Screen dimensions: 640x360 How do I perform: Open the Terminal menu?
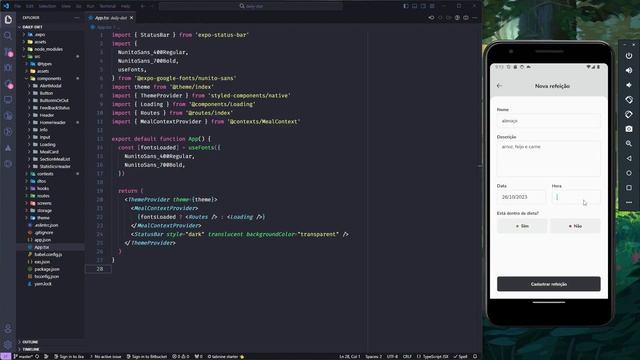108,6
